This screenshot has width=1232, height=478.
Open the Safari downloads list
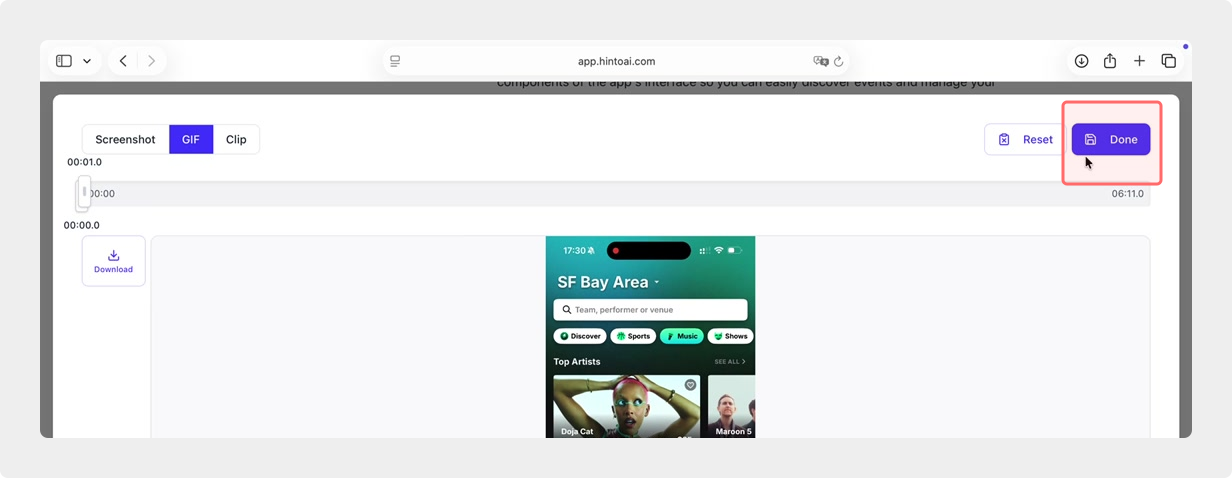[1081, 61]
